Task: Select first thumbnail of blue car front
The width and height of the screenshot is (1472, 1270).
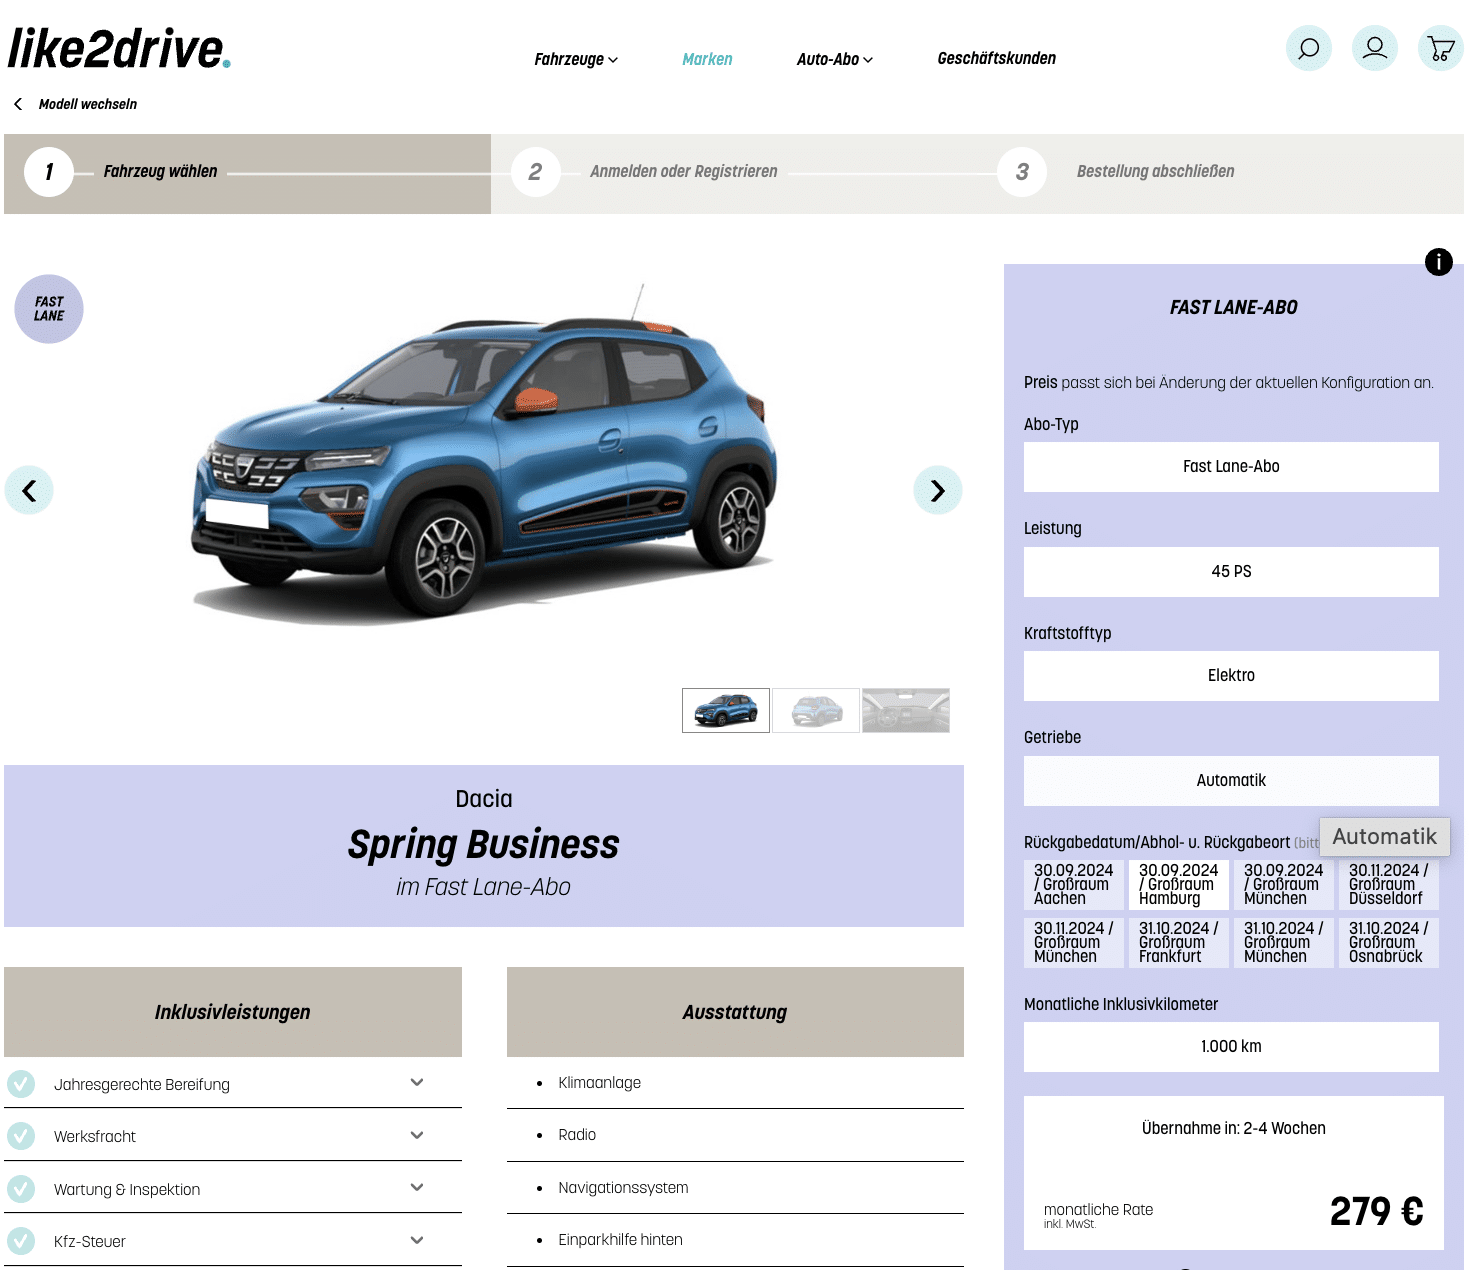Action: pos(726,710)
